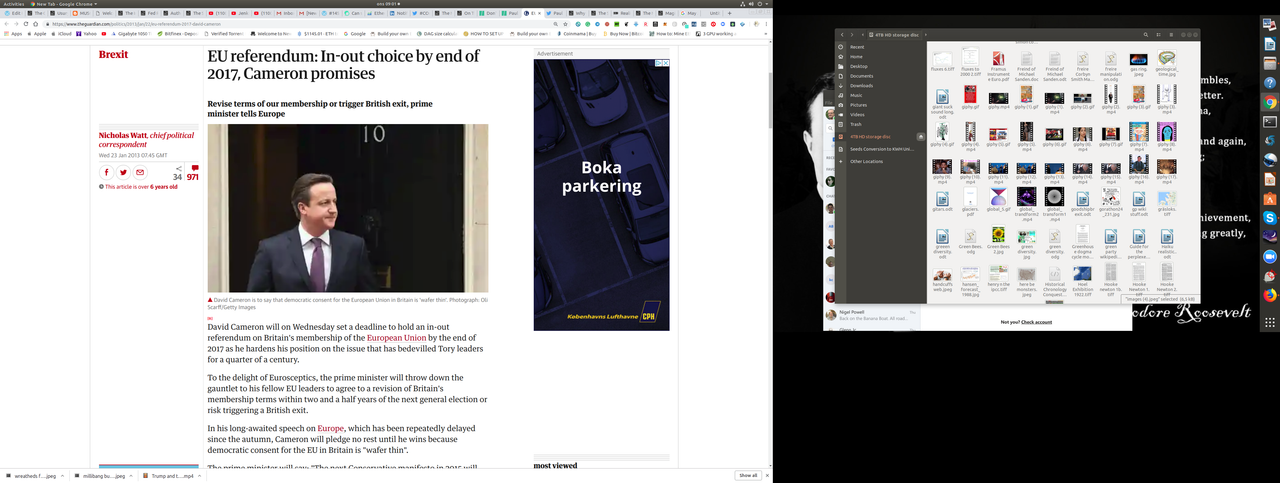The height and width of the screenshot is (483, 1280).
Task: Click Boka parkering advertisement
Action: 601,194
